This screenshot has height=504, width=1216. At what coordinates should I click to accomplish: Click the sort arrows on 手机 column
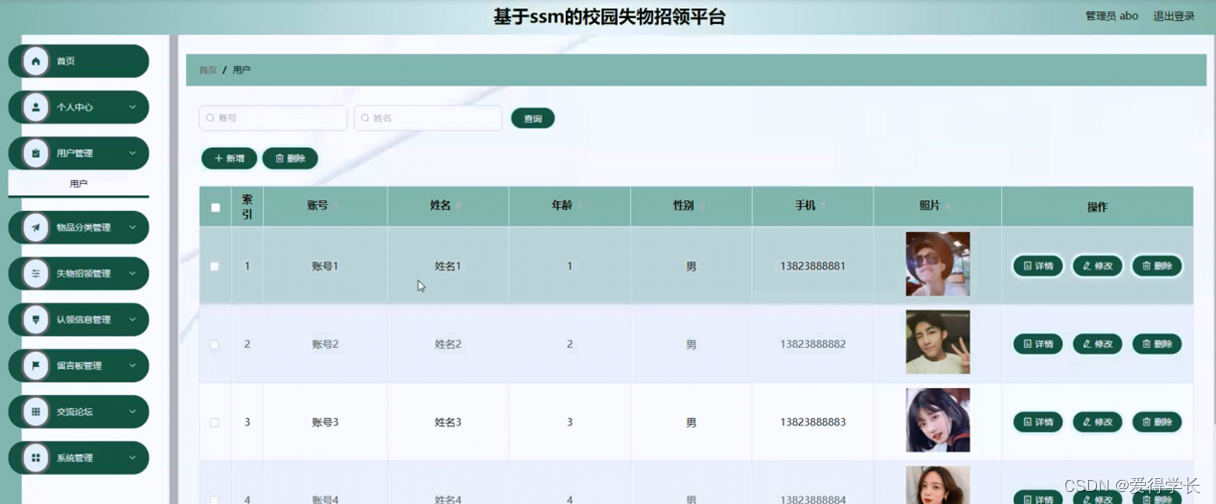point(823,206)
